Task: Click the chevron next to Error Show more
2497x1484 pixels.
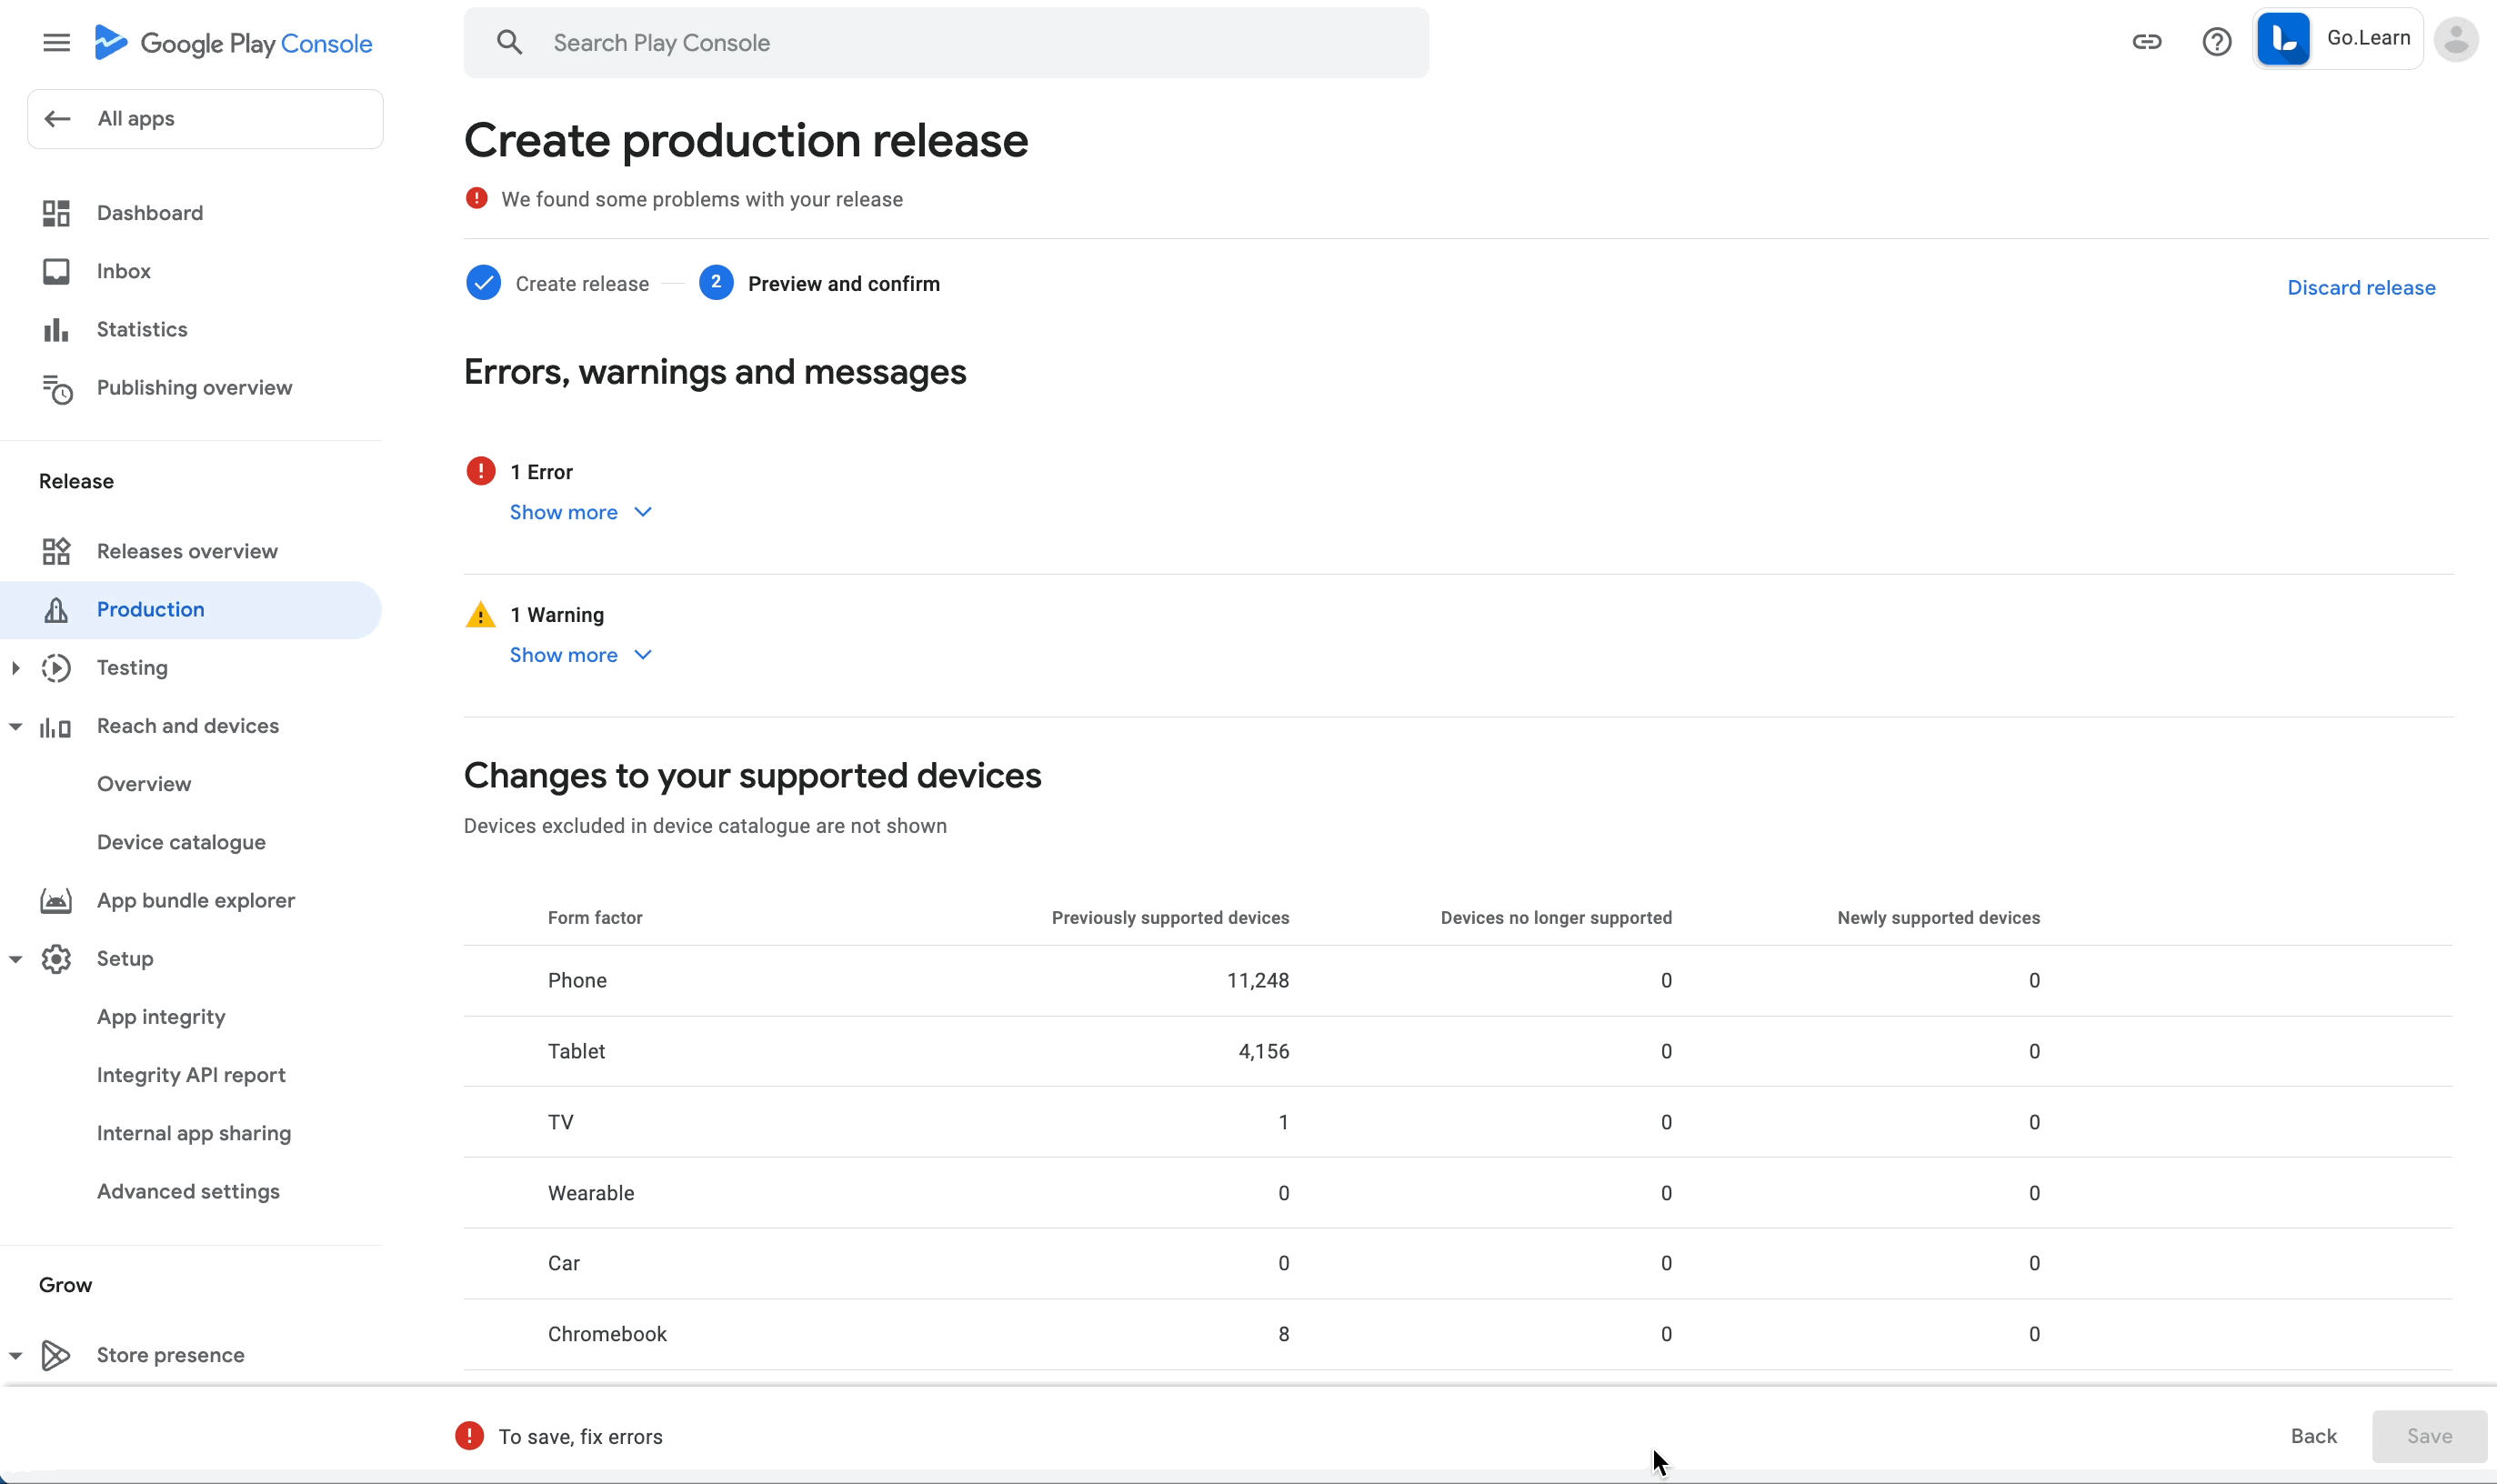Action: [x=643, y=512]
